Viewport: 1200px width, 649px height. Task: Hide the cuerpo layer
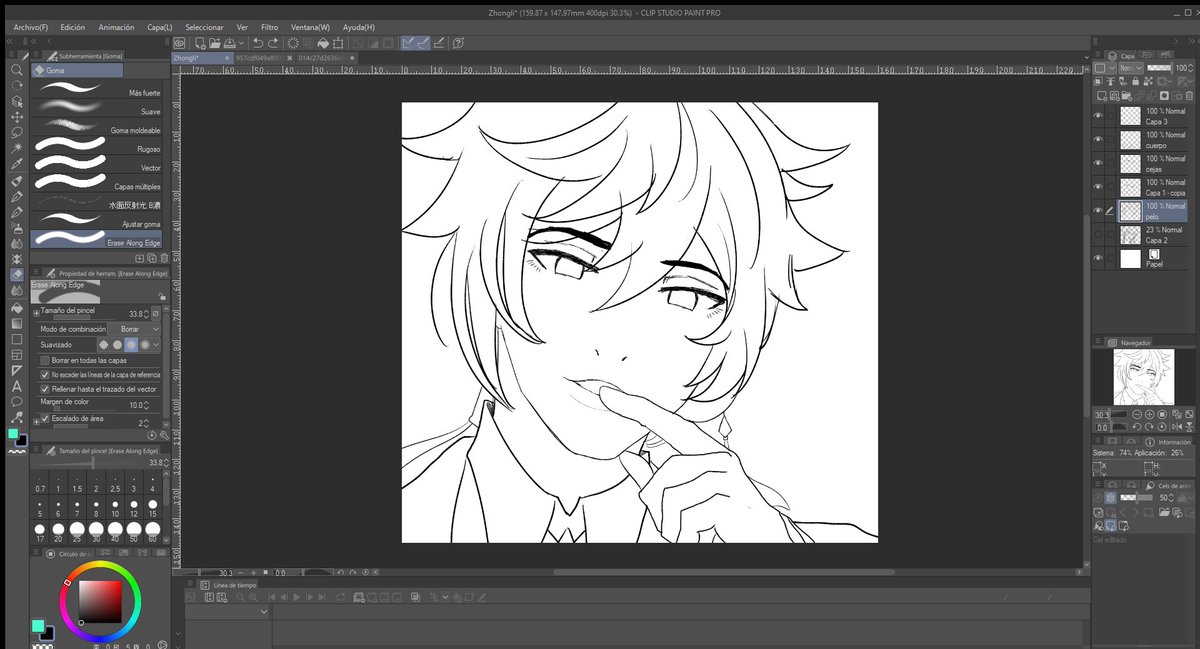tap(1098, 139)
